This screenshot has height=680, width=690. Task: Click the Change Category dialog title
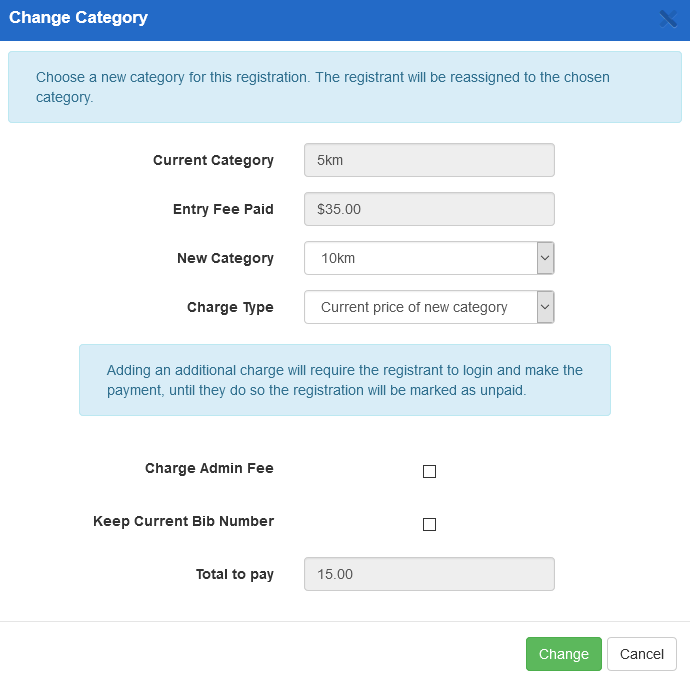click(78, 18)
